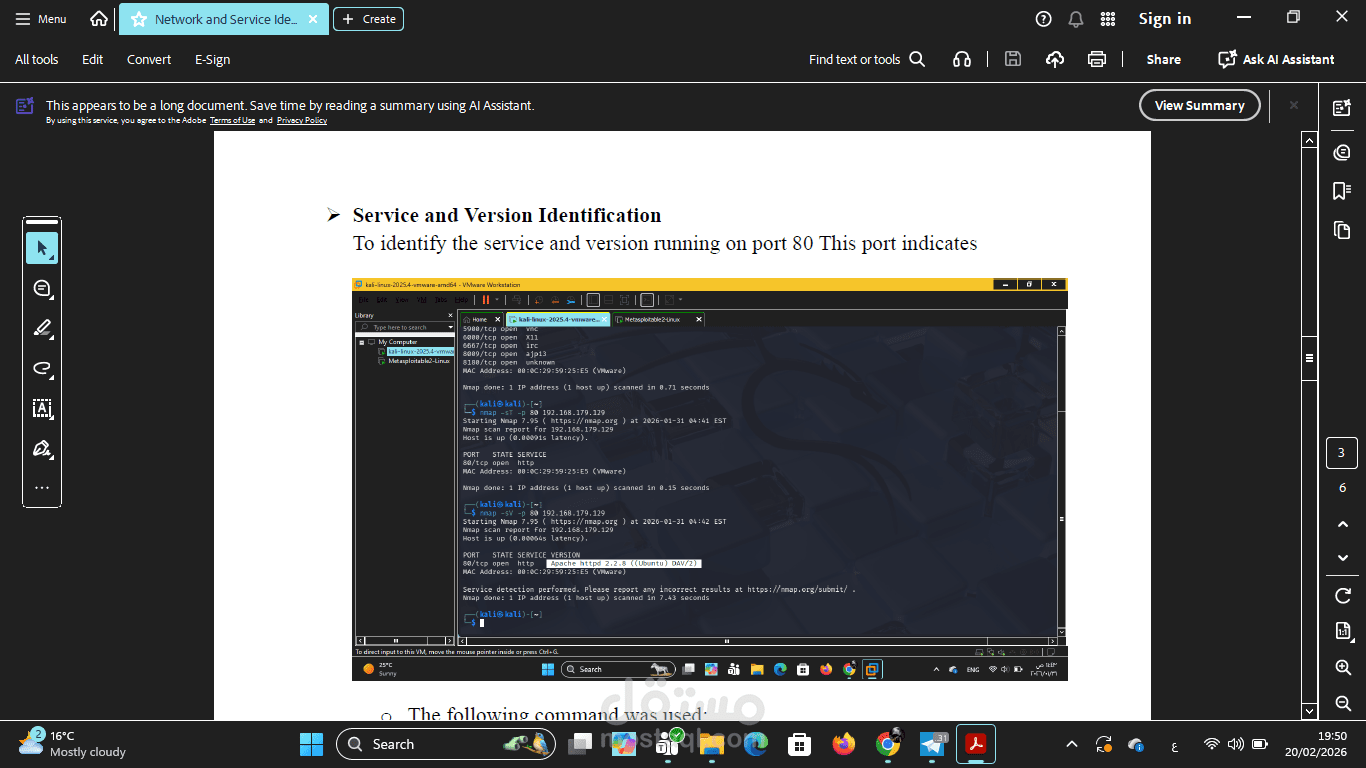
Task: Click the Share button
Action: 1164,59
